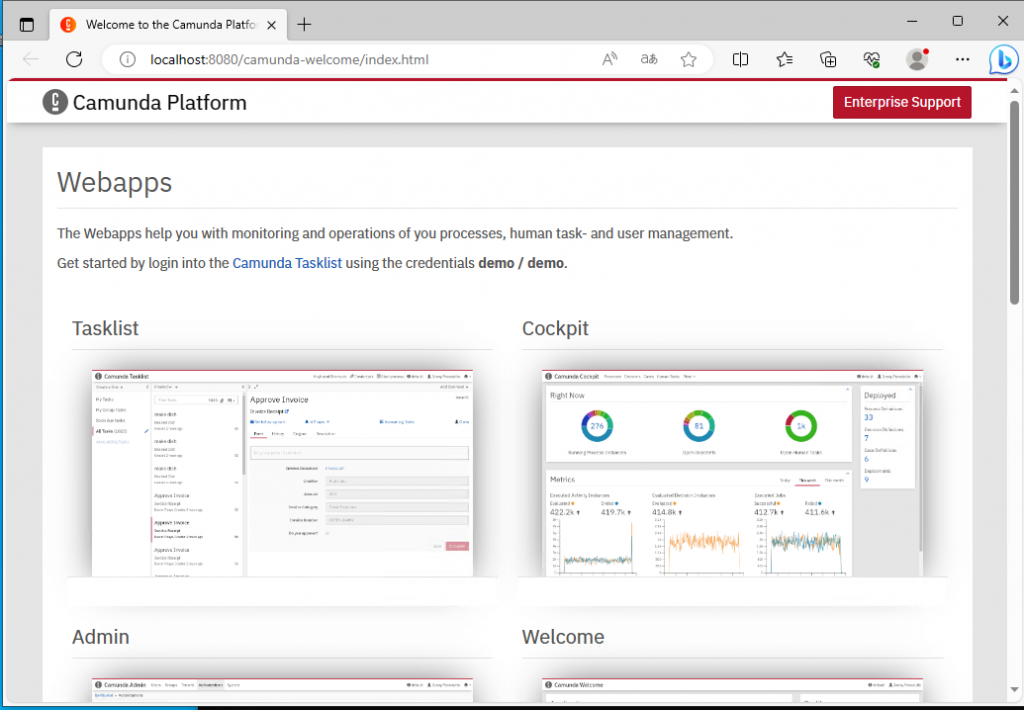Open the Bing Copilot sidebar icon
The image size is (1024, 710).
coord(1003,59)
